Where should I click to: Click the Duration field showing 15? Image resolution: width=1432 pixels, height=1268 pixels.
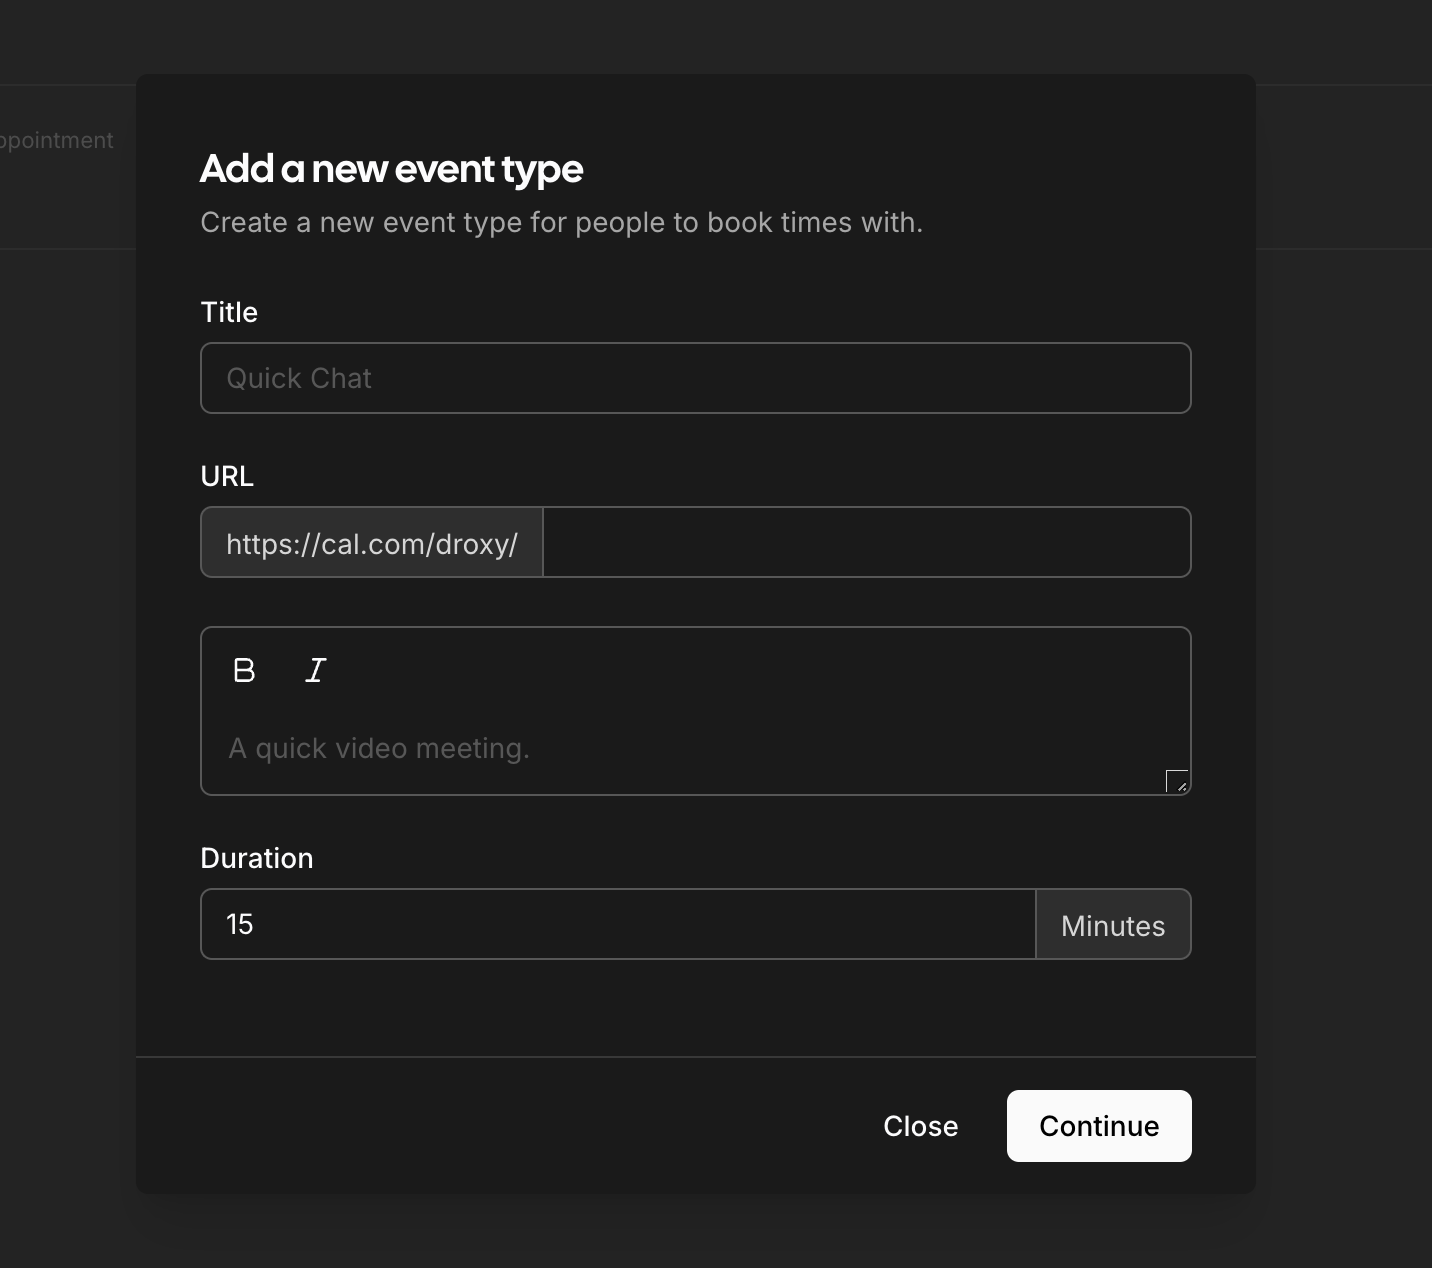617,924
